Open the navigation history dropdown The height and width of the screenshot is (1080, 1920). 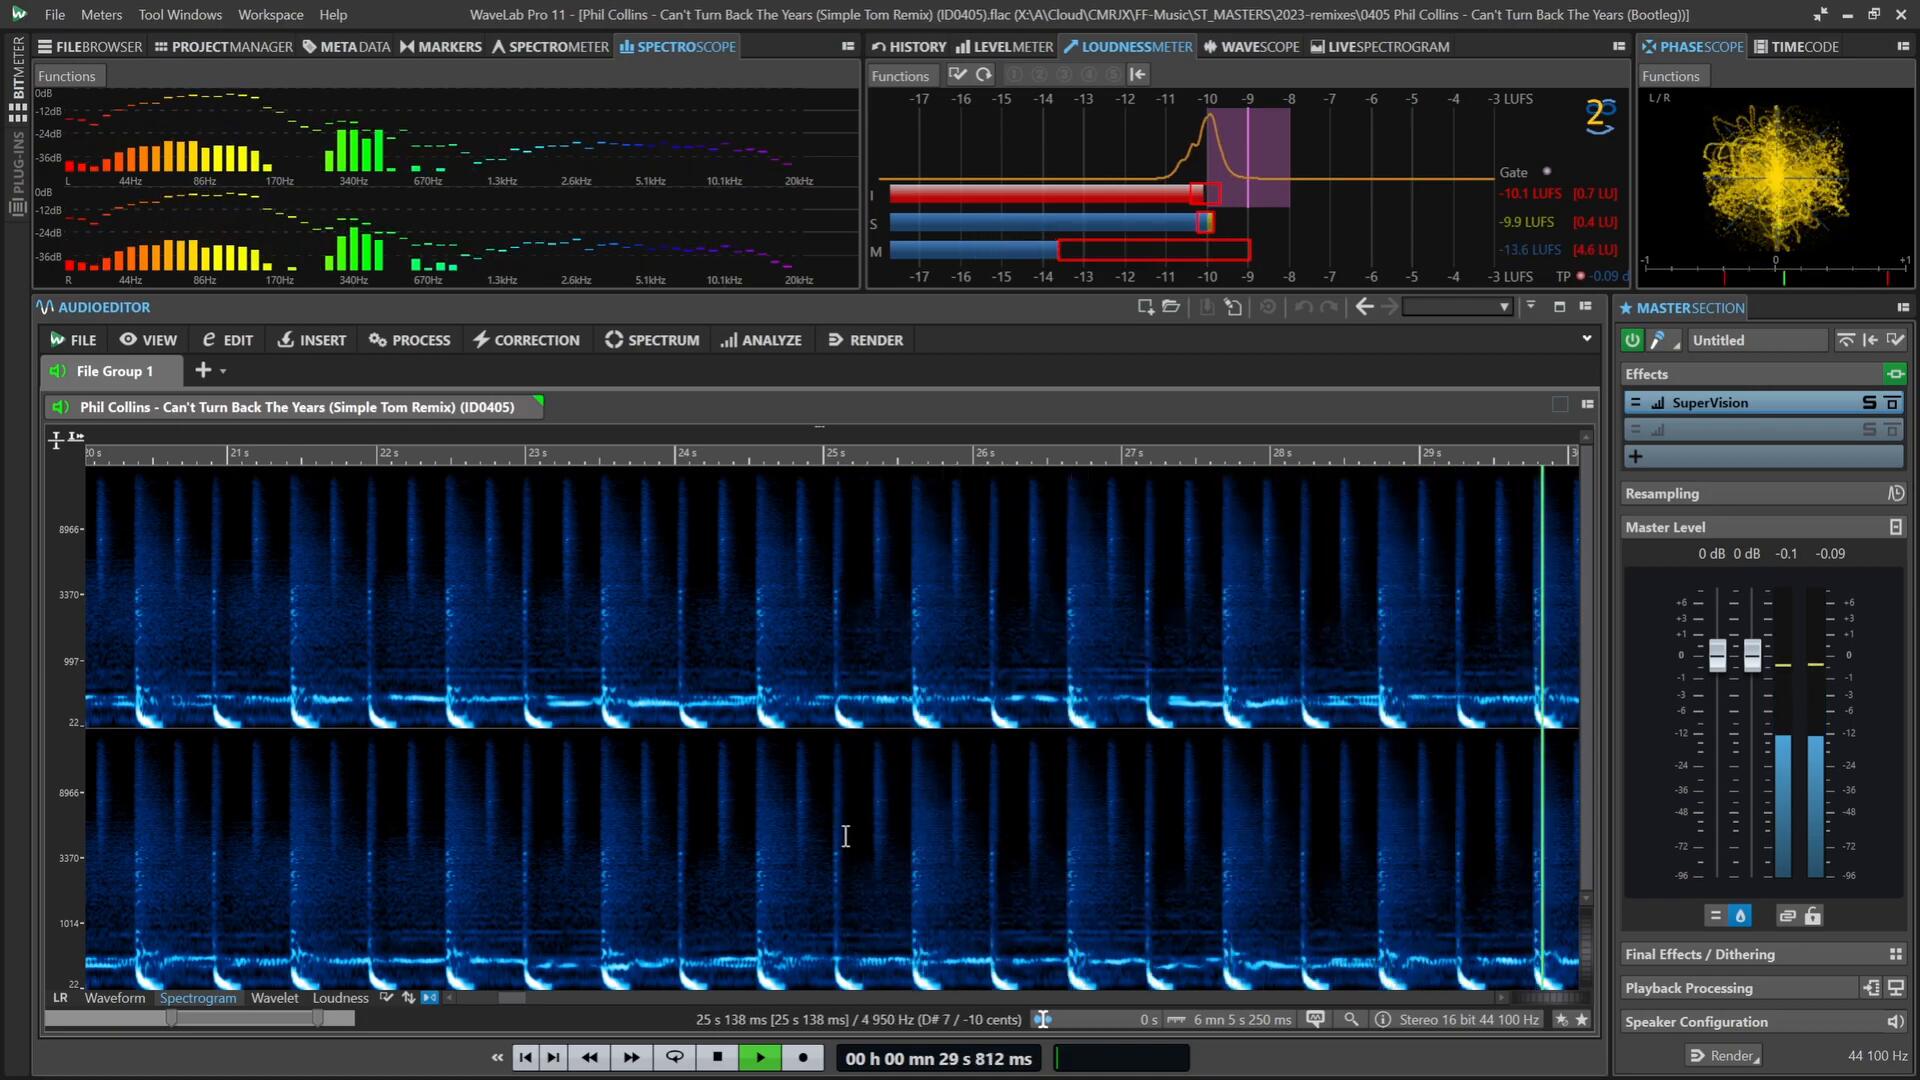1504,307
